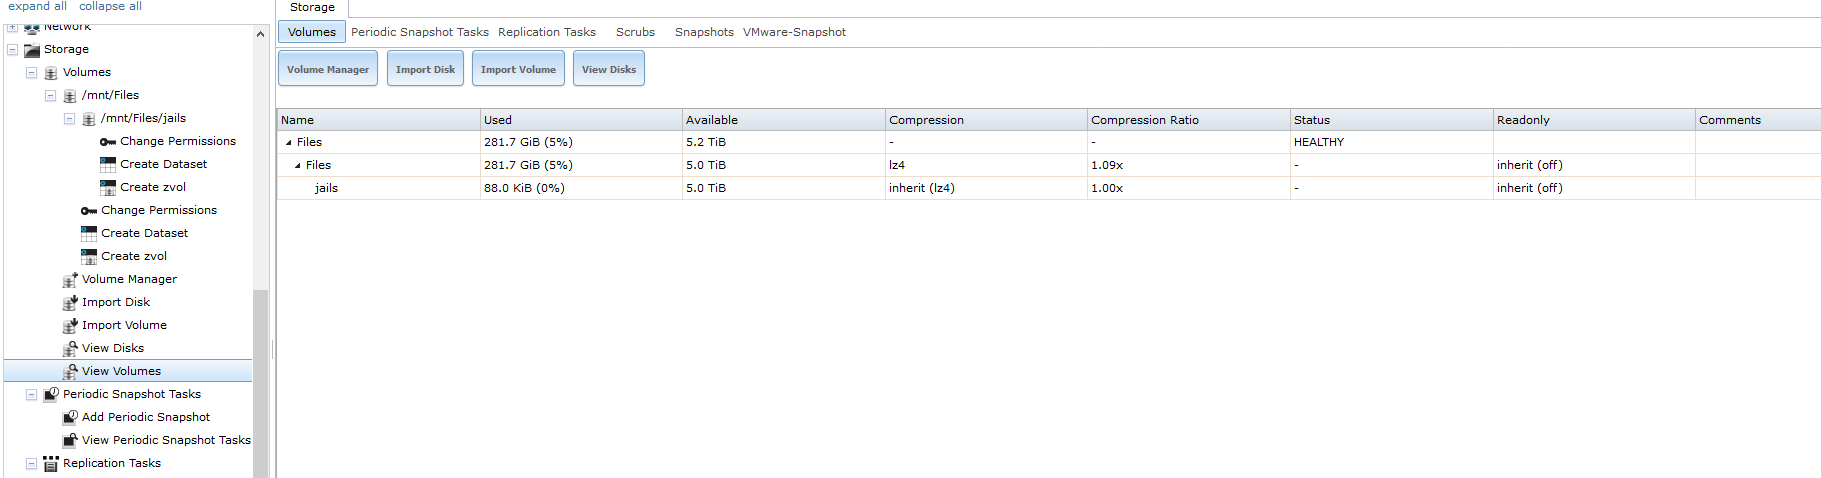
Task: Click the Replication Tasks tree icon
Action: (x=51, y=463)
